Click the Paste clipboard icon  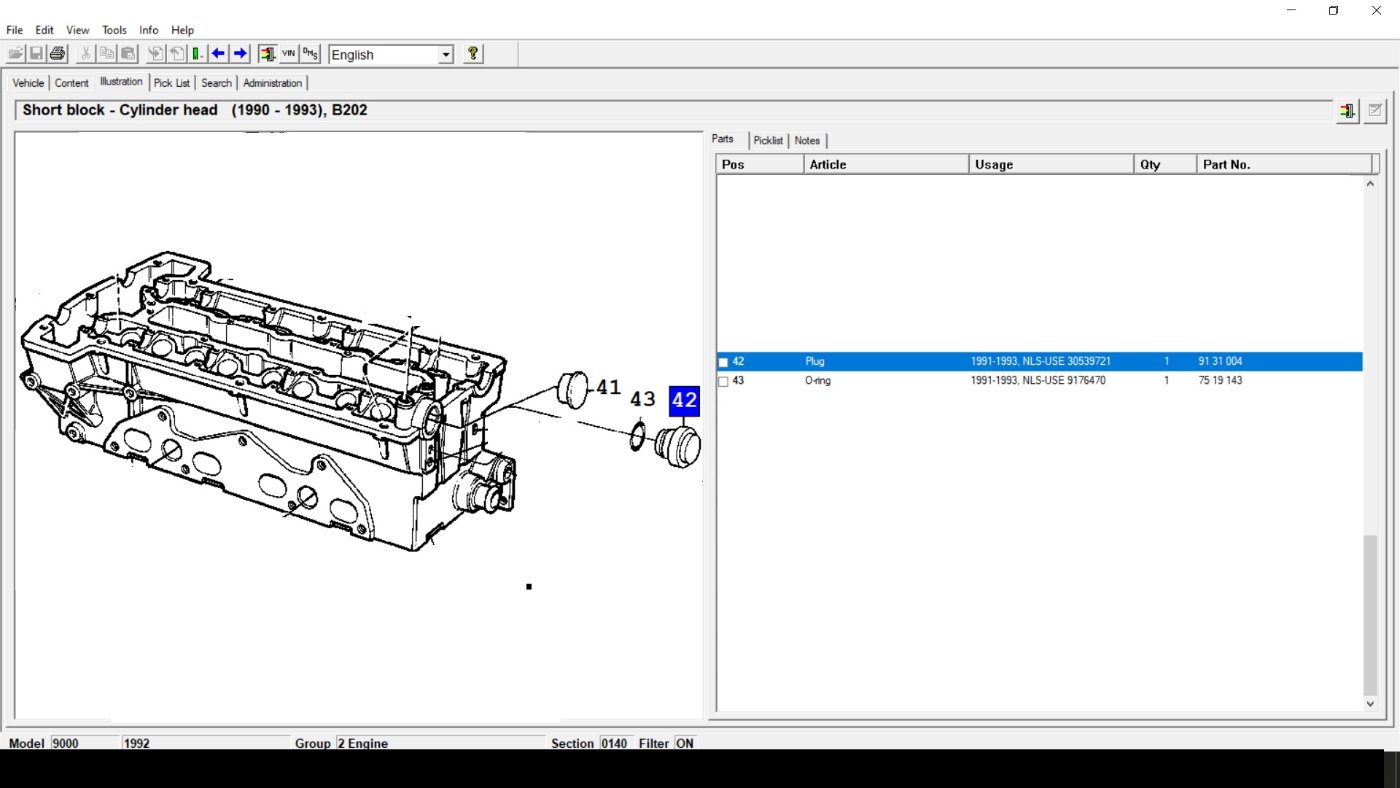(128, 54)
